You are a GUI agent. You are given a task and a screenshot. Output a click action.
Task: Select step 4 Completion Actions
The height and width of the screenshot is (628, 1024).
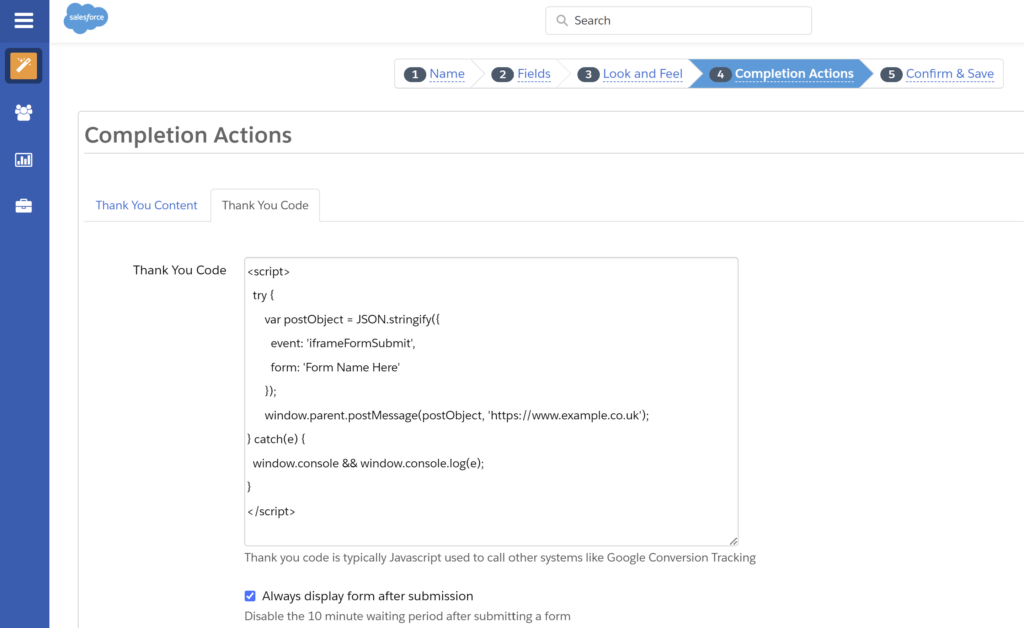pyautogui.click(x=782, y=74)
